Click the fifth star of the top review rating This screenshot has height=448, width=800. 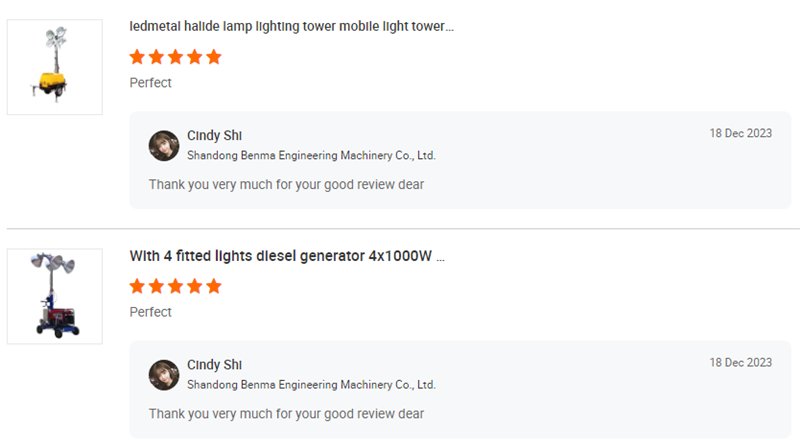point(213,57)
